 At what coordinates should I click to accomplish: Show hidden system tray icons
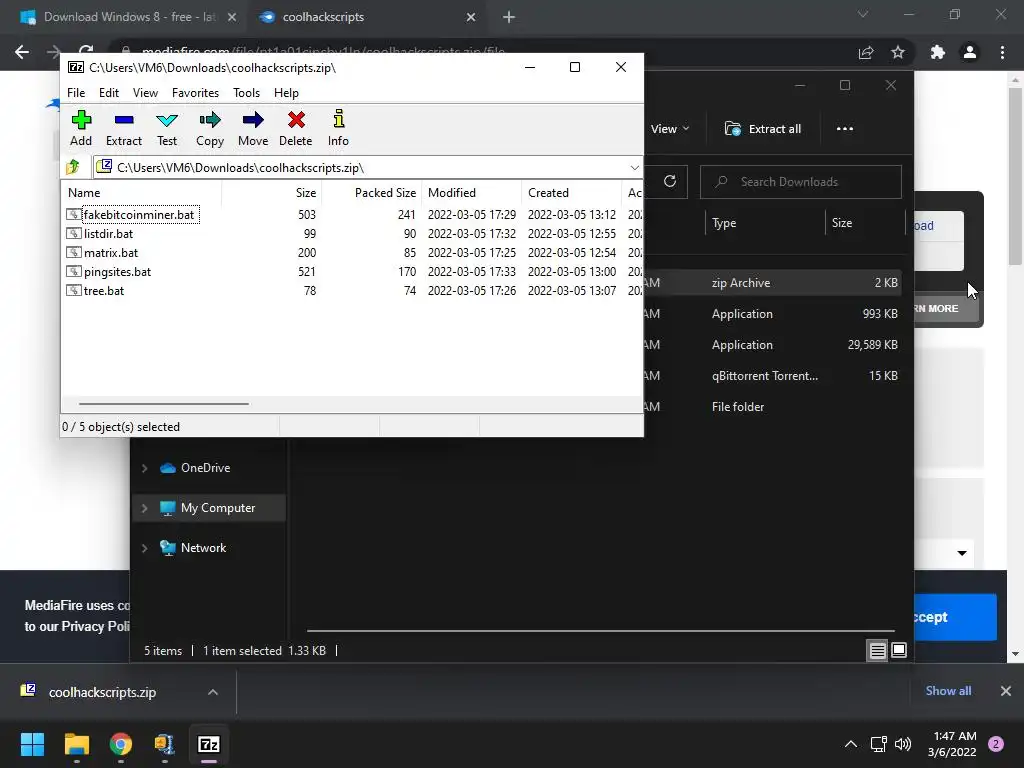pos(850,744)
